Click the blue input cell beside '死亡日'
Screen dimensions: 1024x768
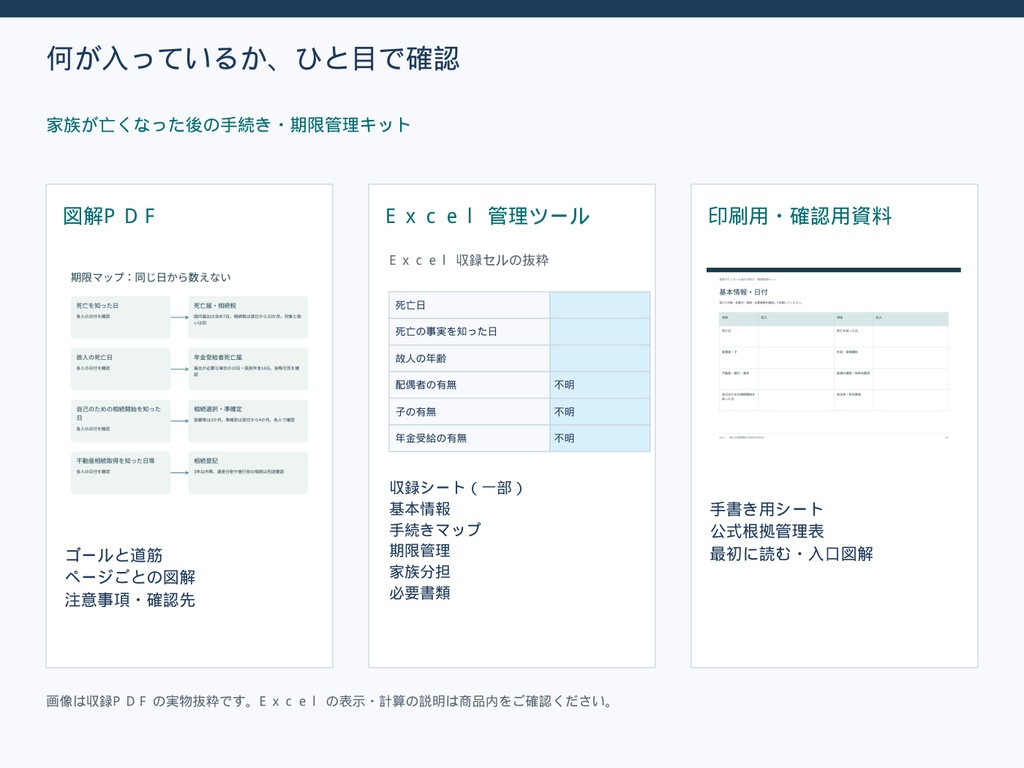point(600,305)
